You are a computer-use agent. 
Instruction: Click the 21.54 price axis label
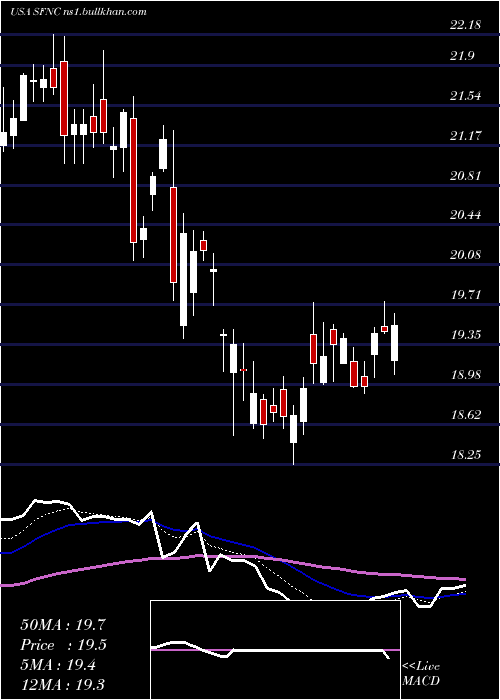coord(466,96)
